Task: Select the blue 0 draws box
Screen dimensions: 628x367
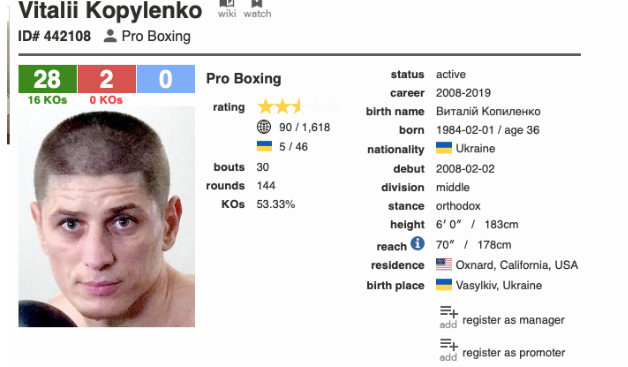Action: (x=166, y=79)
